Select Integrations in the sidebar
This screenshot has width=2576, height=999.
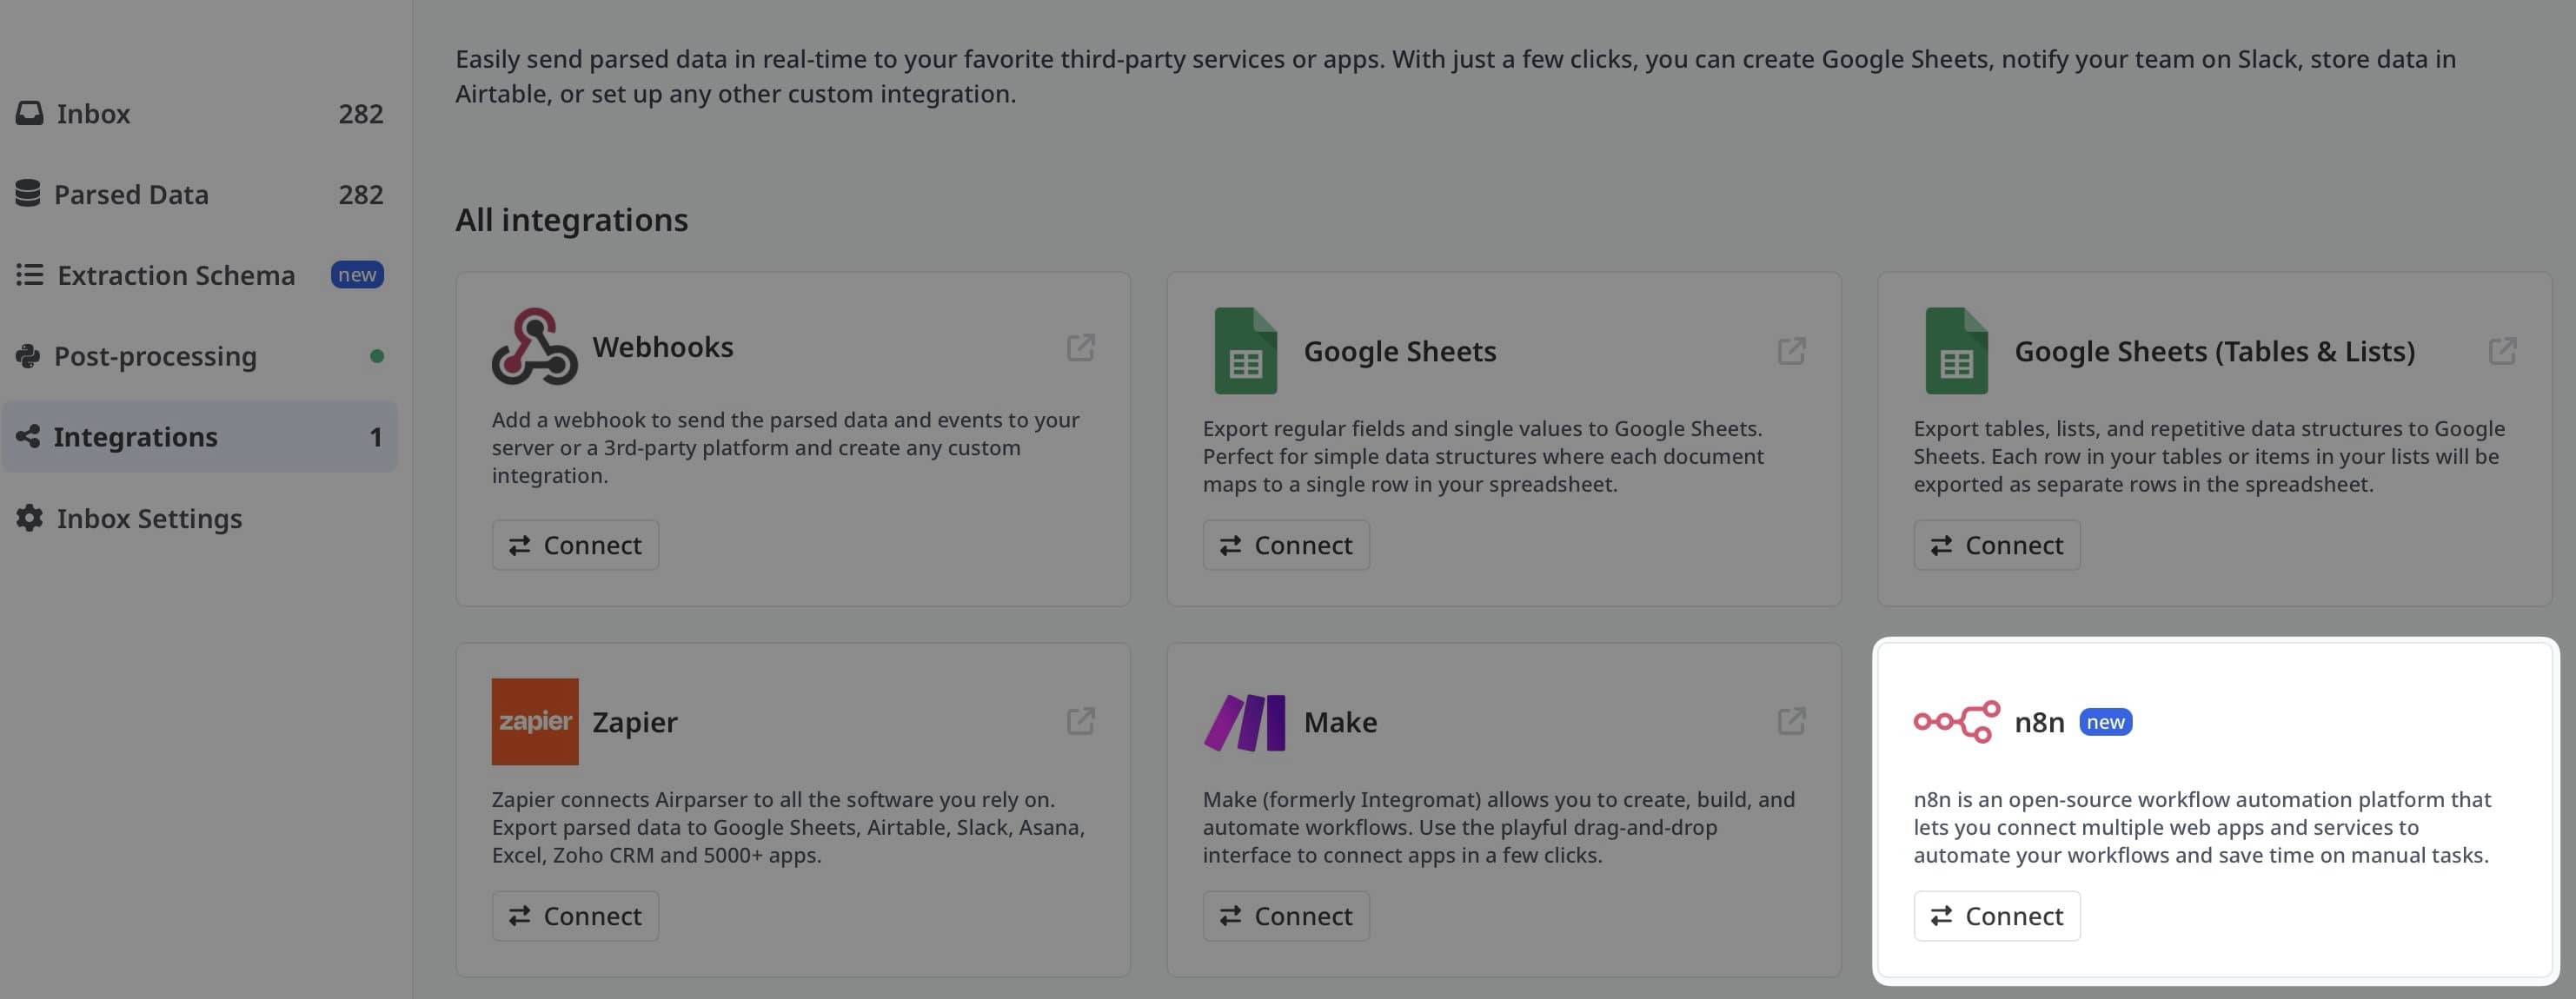(x=136, y=436)
